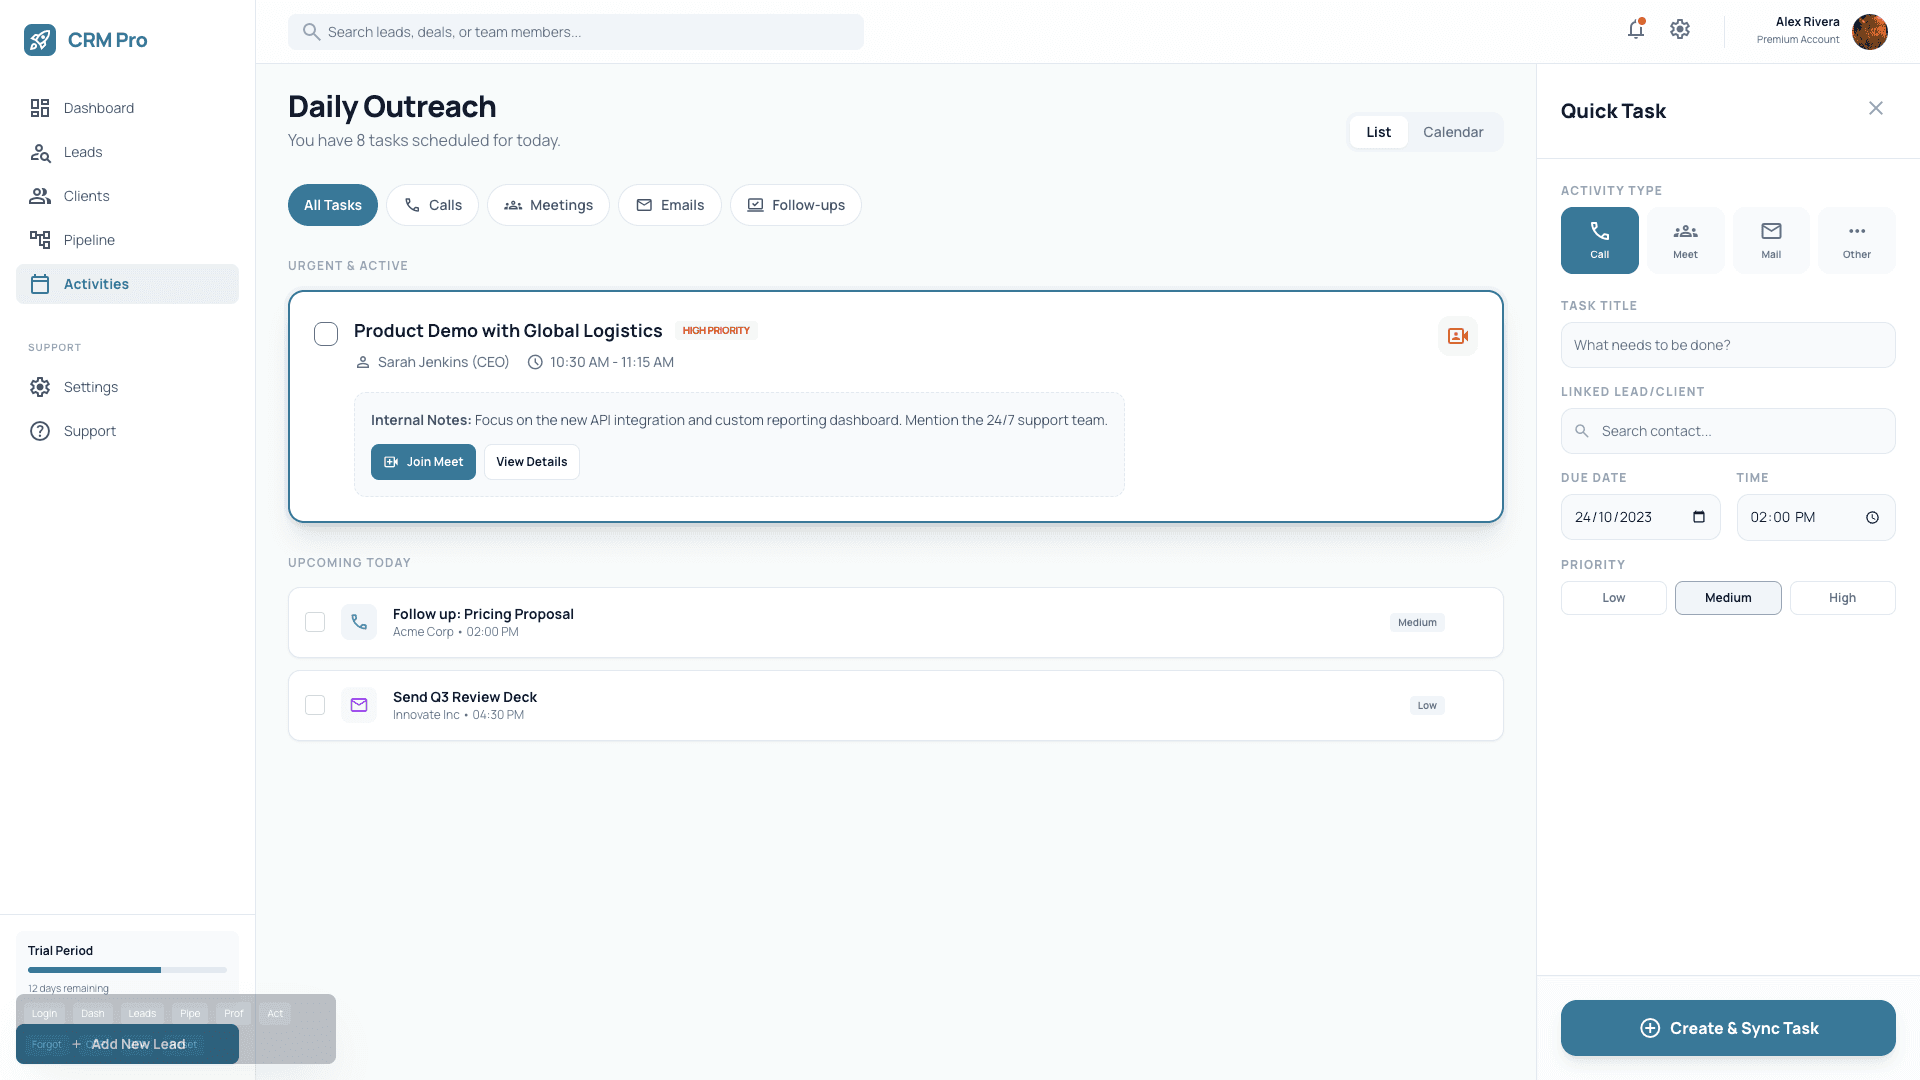1920x1080 pixels.
Task: Open the Pipeline section from the sidebar
Action: (89, 240)
